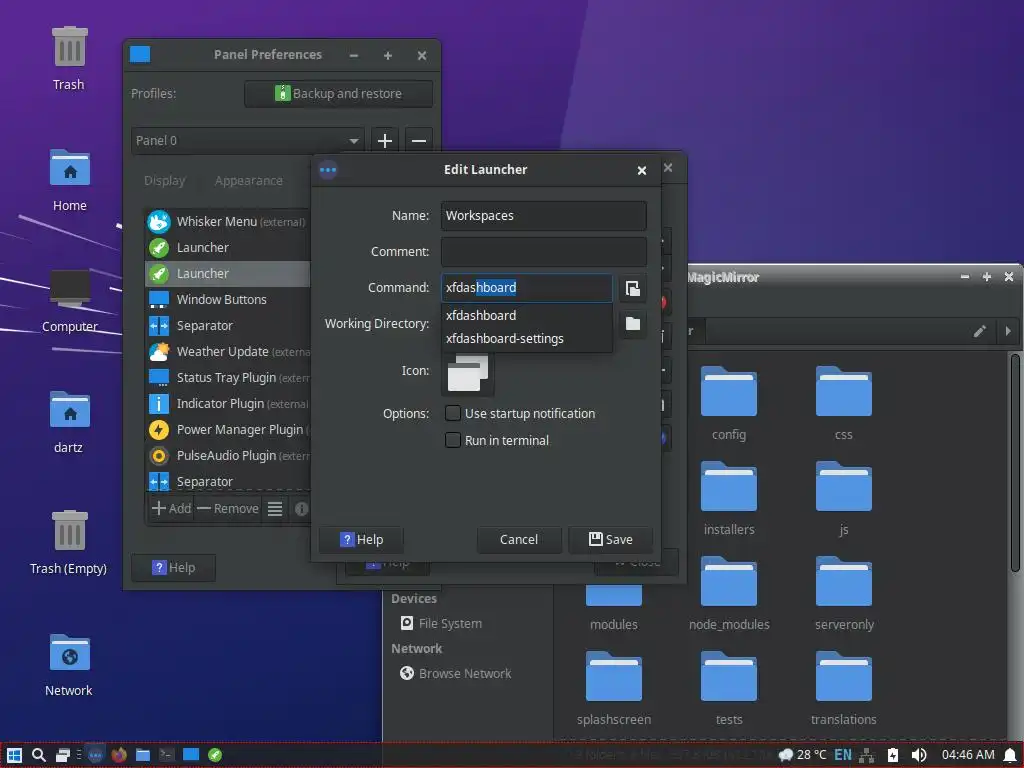The image size is (1024, 768).
Task: Select Whisker Menu in items list
Action: pos(227,221)
